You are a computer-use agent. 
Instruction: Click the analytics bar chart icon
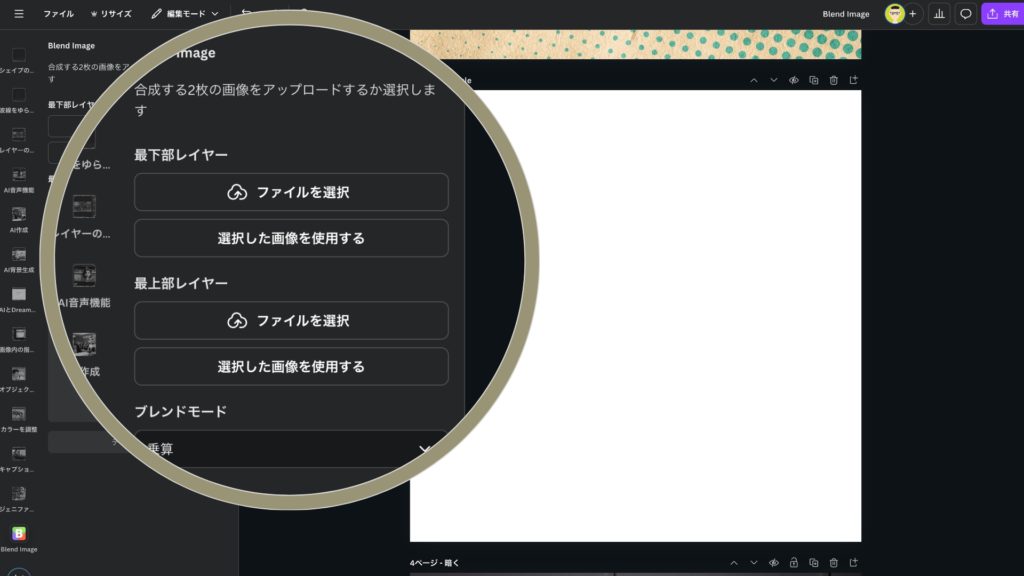click(939, 14)
